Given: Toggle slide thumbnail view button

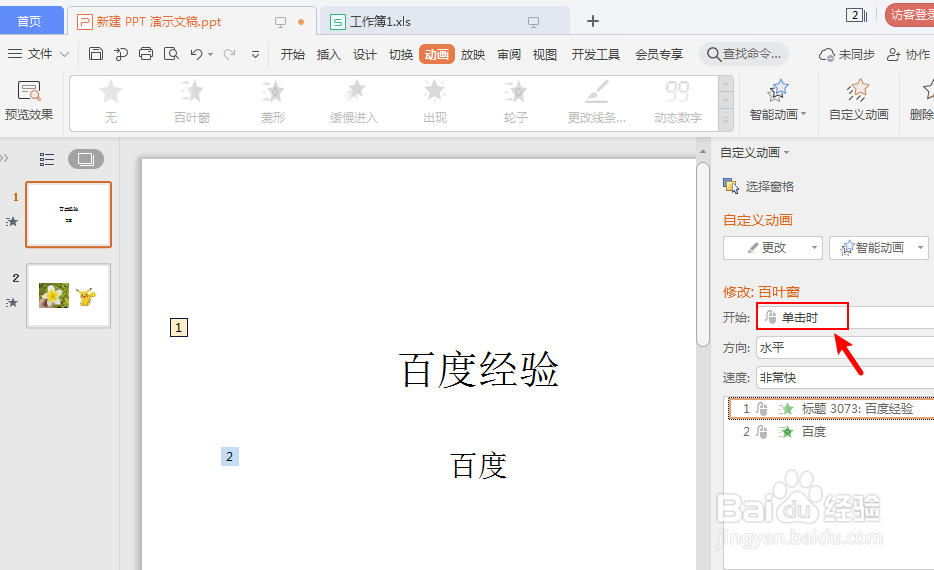Looking at the screenshot, I should point(86,159).
